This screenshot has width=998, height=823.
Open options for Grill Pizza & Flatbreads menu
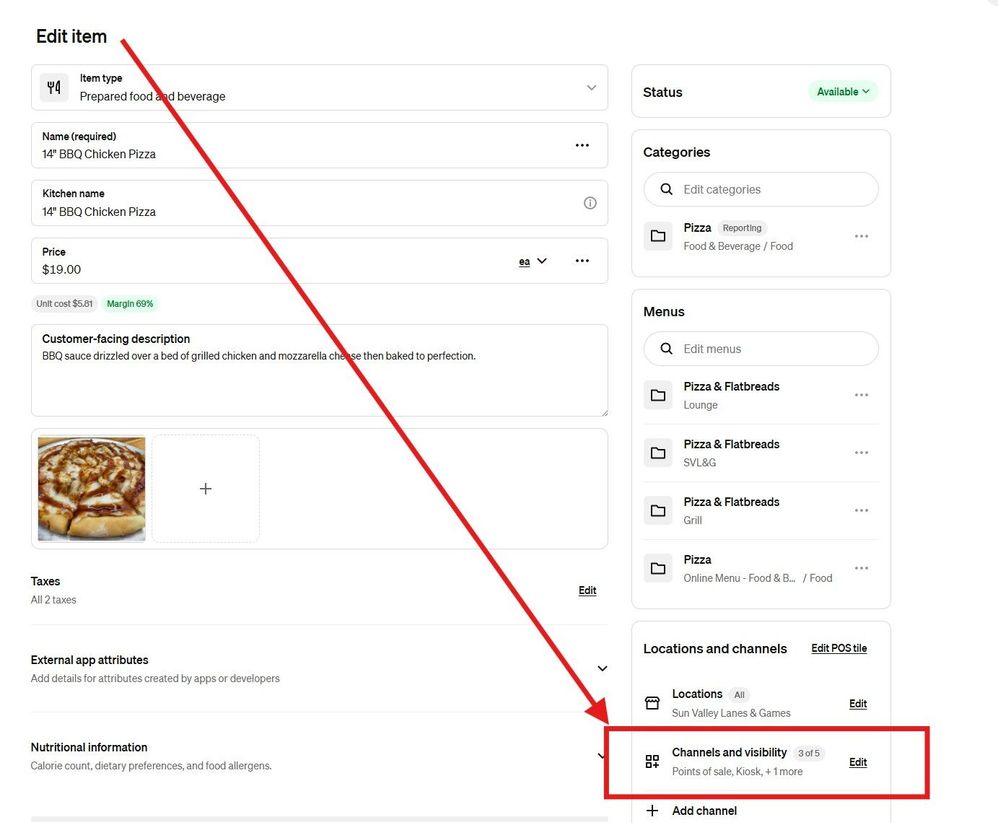pos(861,510)
